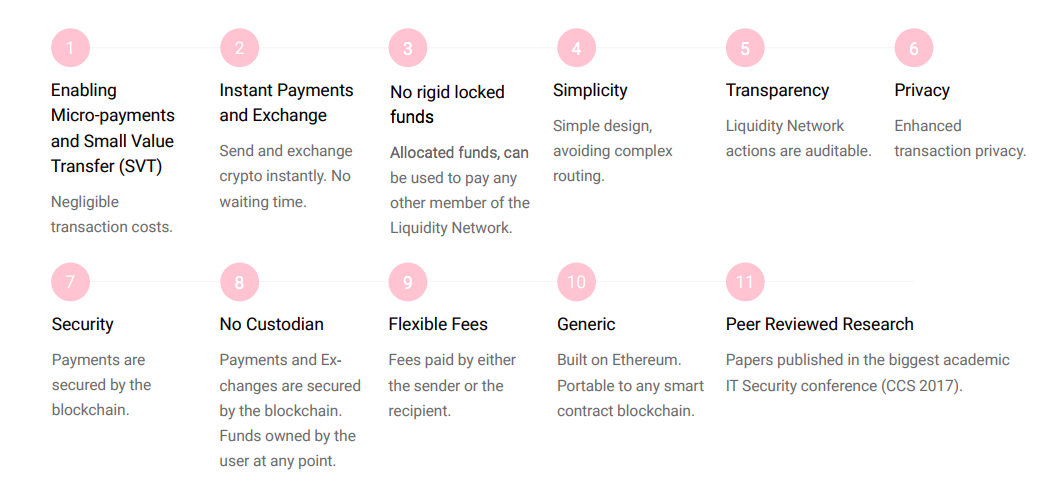The image size is (1052, 486).
Task: Click the Generic heading text
Action: [586, 324]
